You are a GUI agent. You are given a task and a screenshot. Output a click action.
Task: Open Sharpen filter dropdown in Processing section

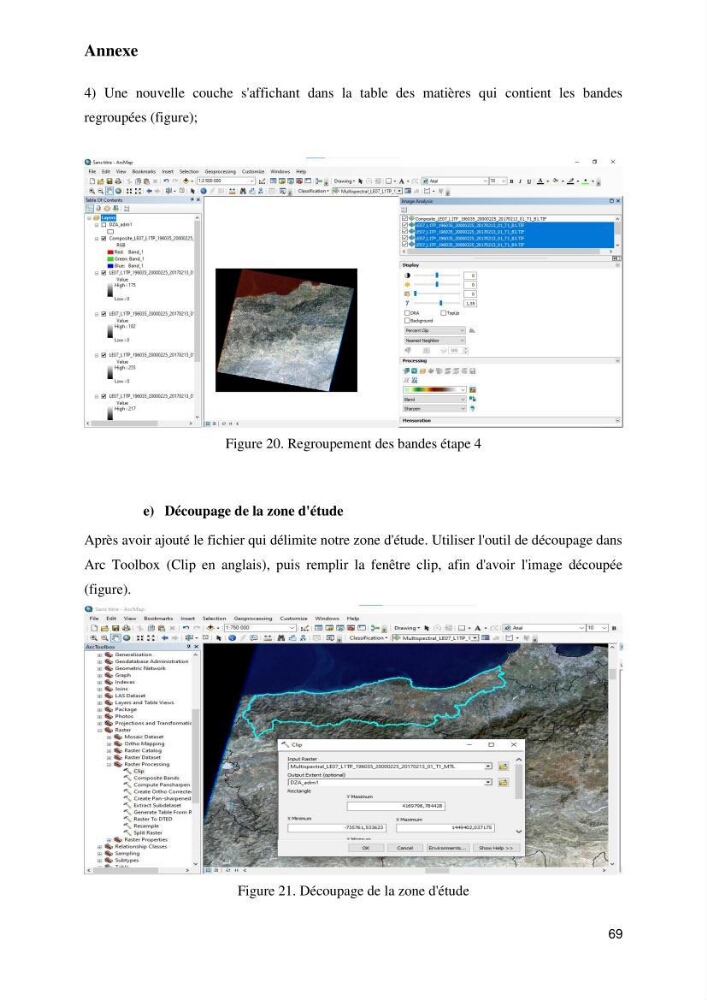(435, 409)
